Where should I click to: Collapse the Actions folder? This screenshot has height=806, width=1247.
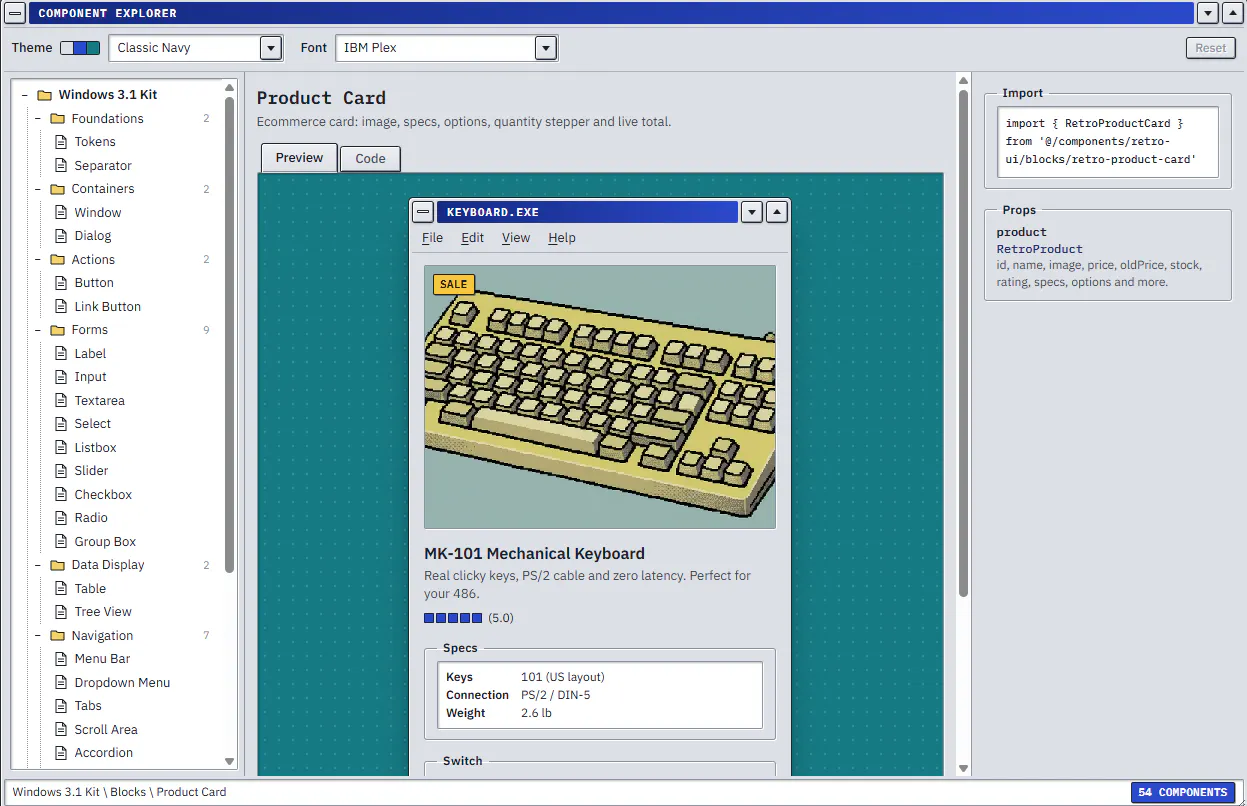click(37, 260)
